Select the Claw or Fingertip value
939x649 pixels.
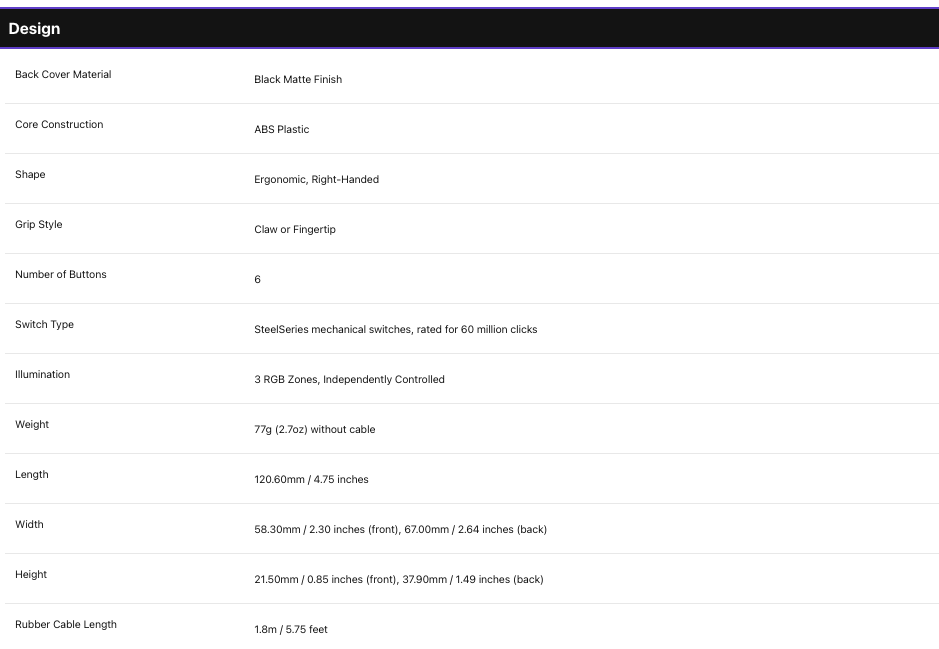(295, 229)
